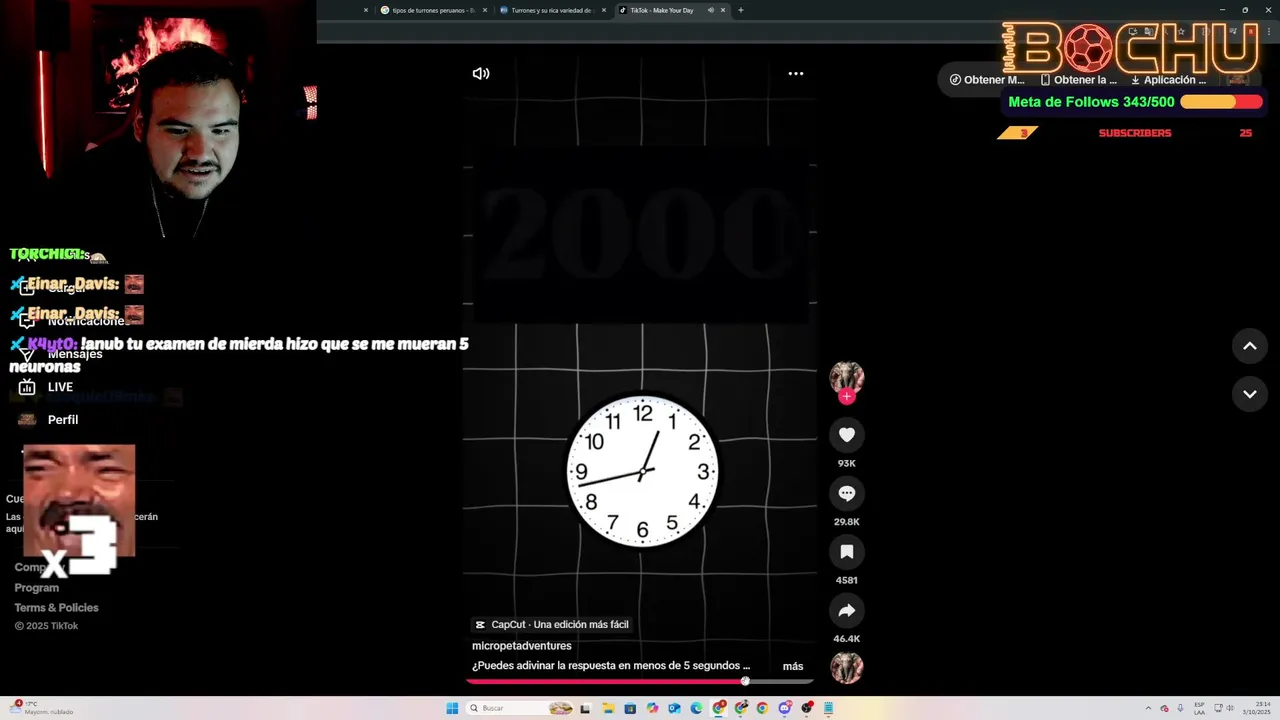Open the weather widget on the taskbar
Viewport: 1280px width, 720px height.
pyautogui.click(x=40, y=708)
